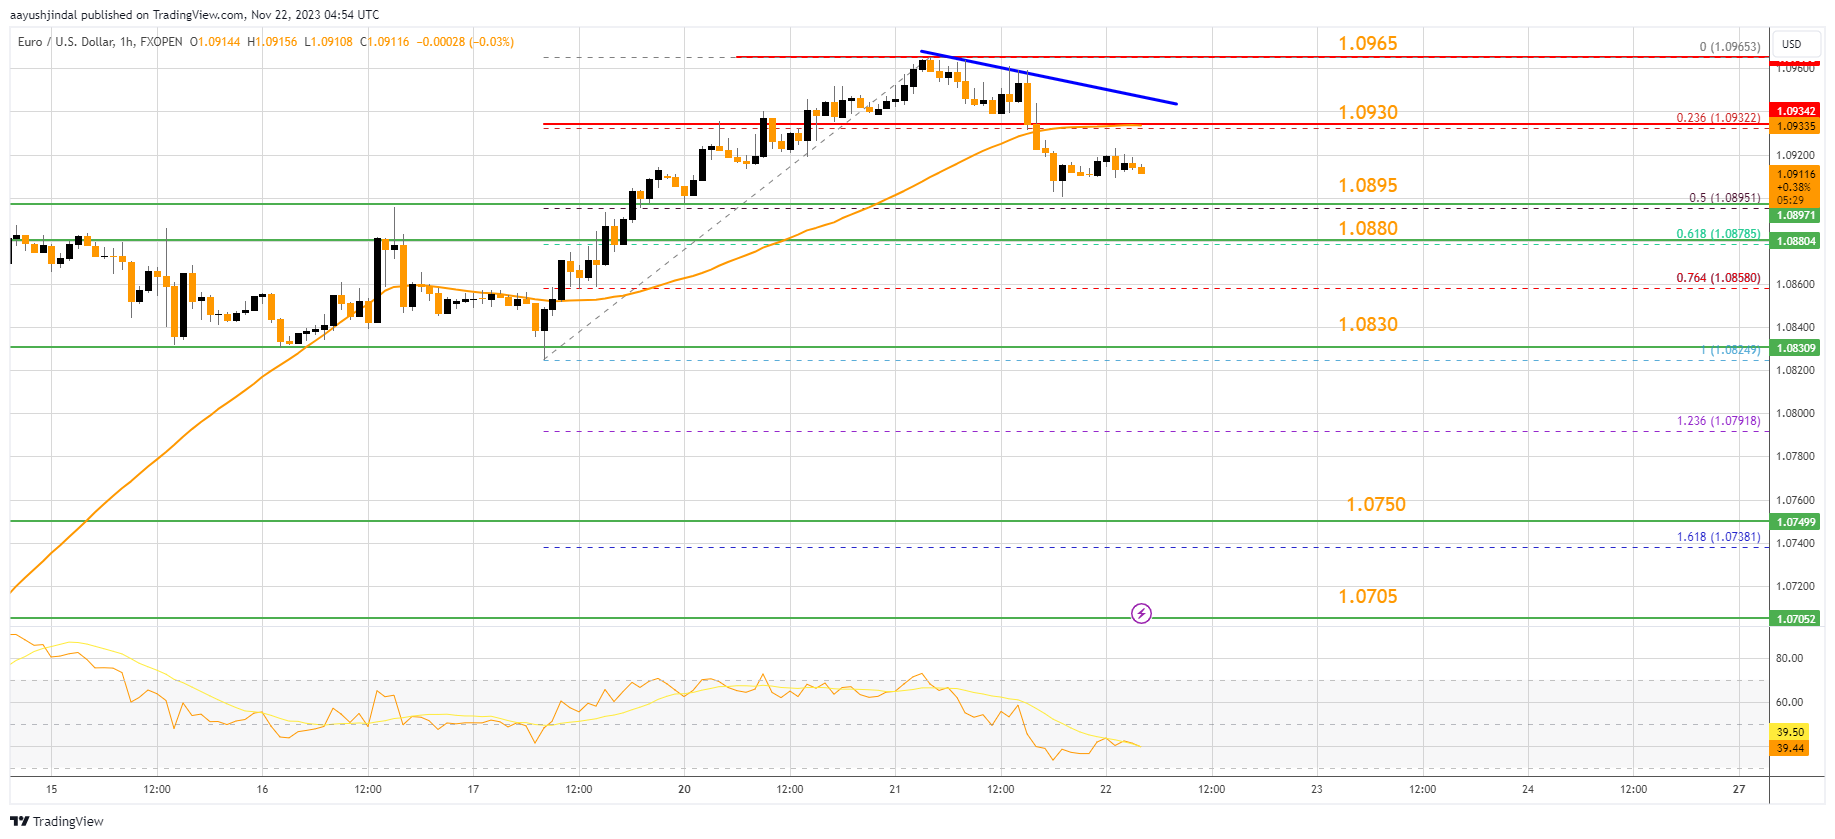Click the green 1.08309 price tag
The width and height of the screenshot is (1835, 839).
click(1795, 348)
